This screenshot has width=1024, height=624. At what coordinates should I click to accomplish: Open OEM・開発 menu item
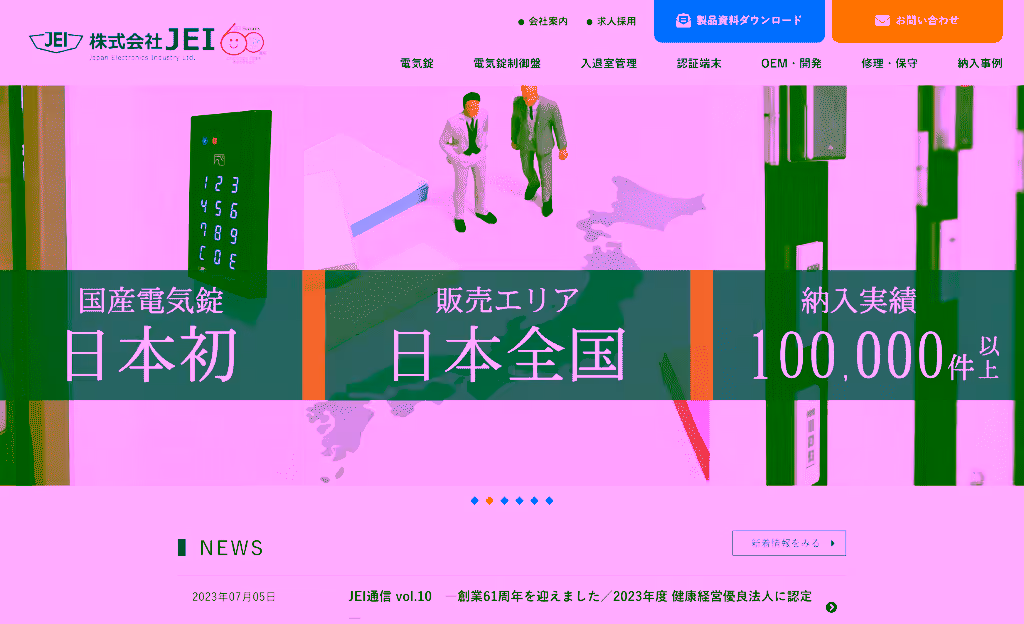click(x=791, y=63)
